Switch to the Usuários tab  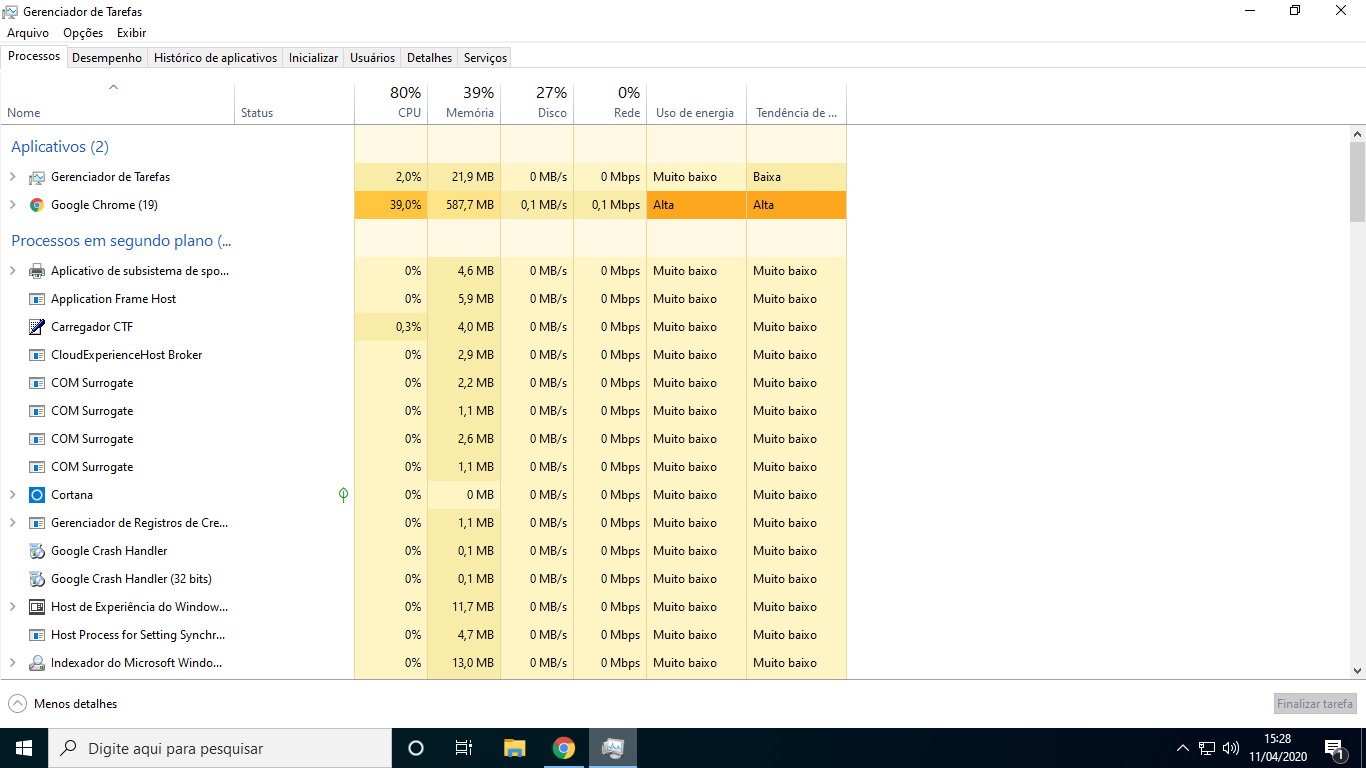click(373, 58)
